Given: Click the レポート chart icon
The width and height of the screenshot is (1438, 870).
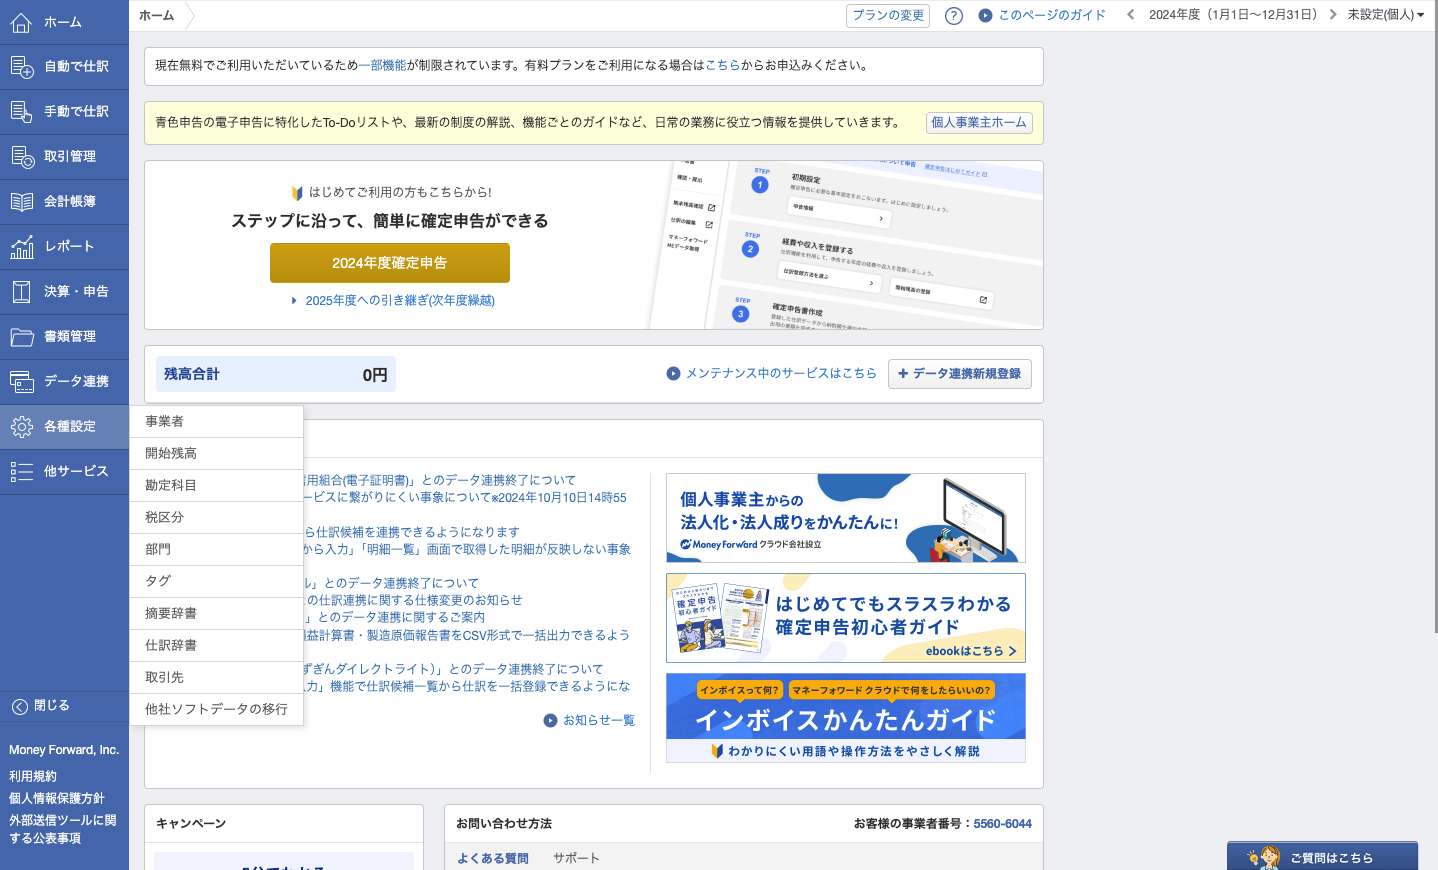Looking at the screenshot, I should [x=21, y=247].
